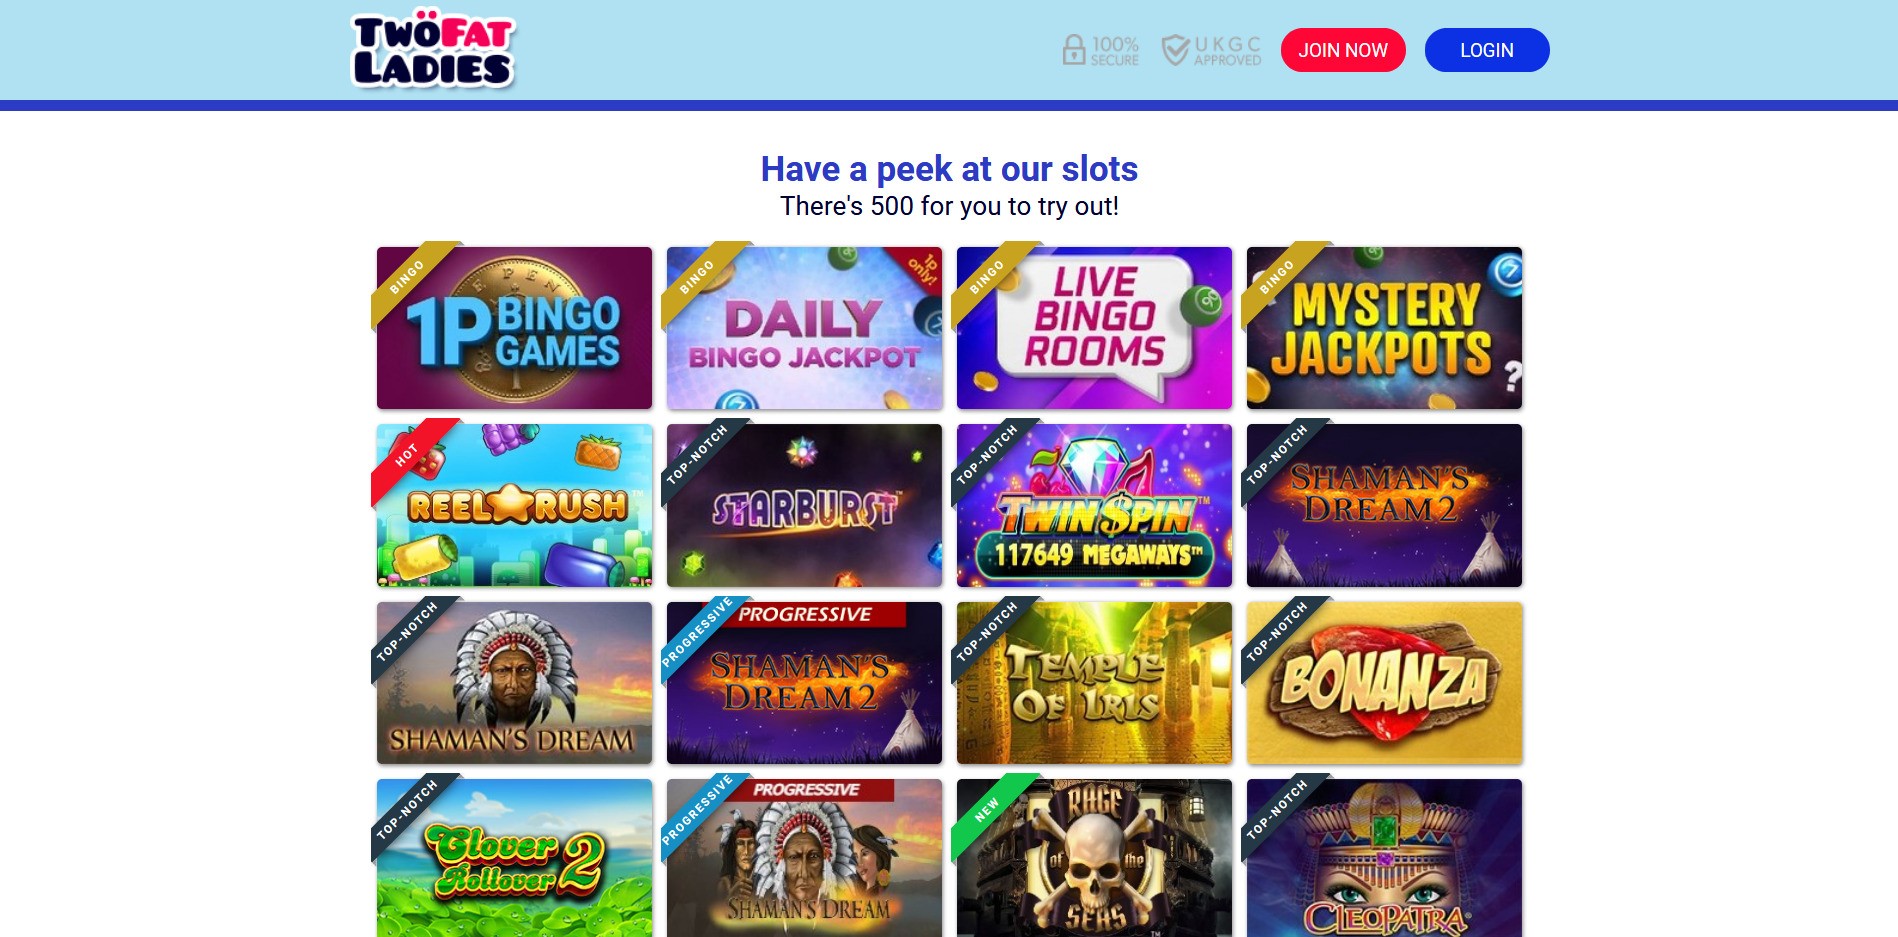The width and height of the screenshot is (1898, 937).
Task: Launch the Reel Rush slot
Action: [x=514, y=505]
